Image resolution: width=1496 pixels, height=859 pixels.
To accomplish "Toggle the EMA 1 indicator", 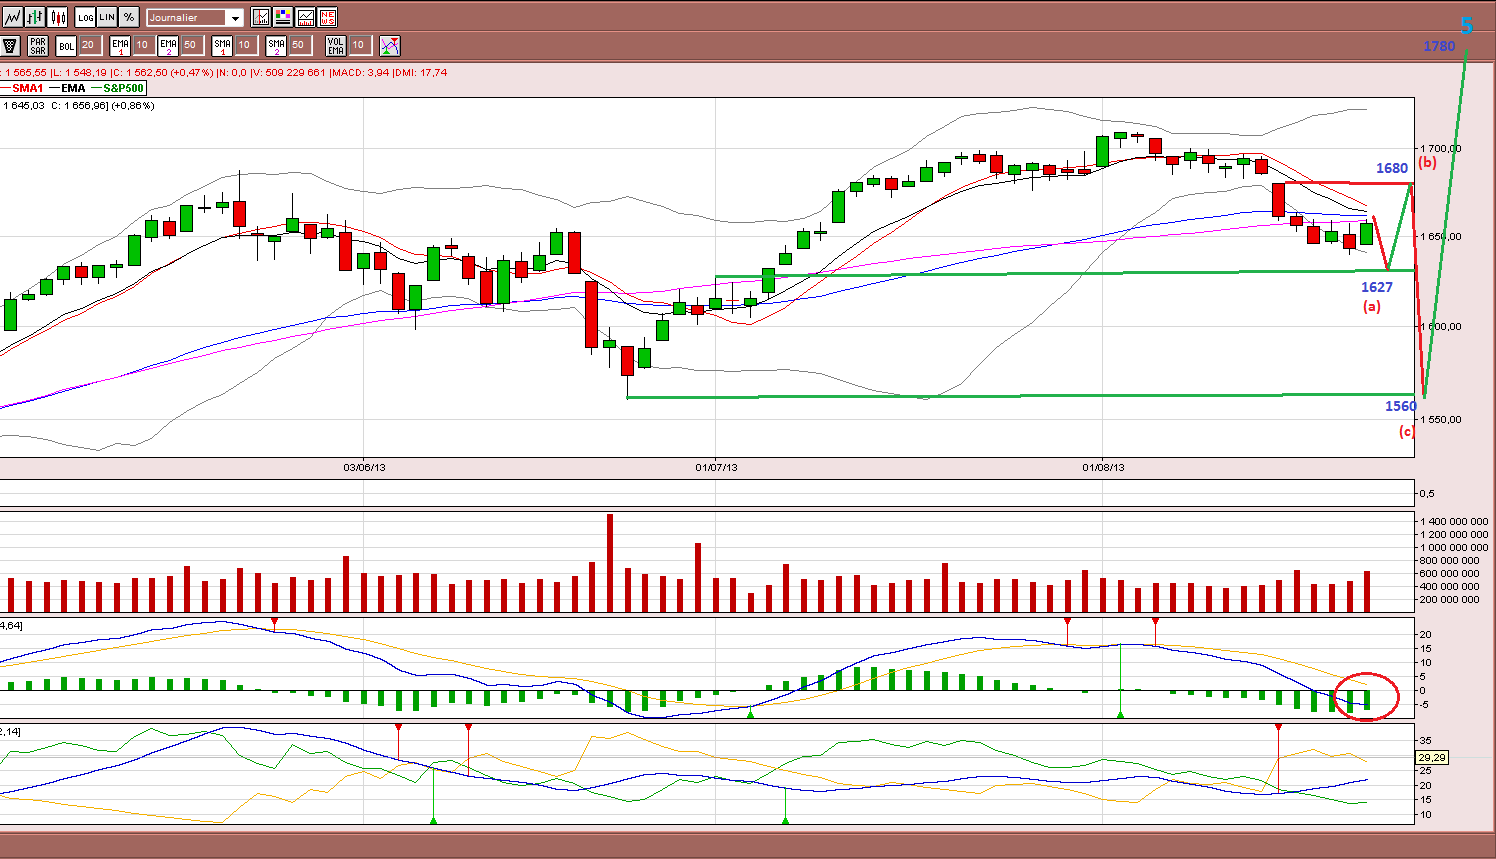I will (x=120, y=45).
